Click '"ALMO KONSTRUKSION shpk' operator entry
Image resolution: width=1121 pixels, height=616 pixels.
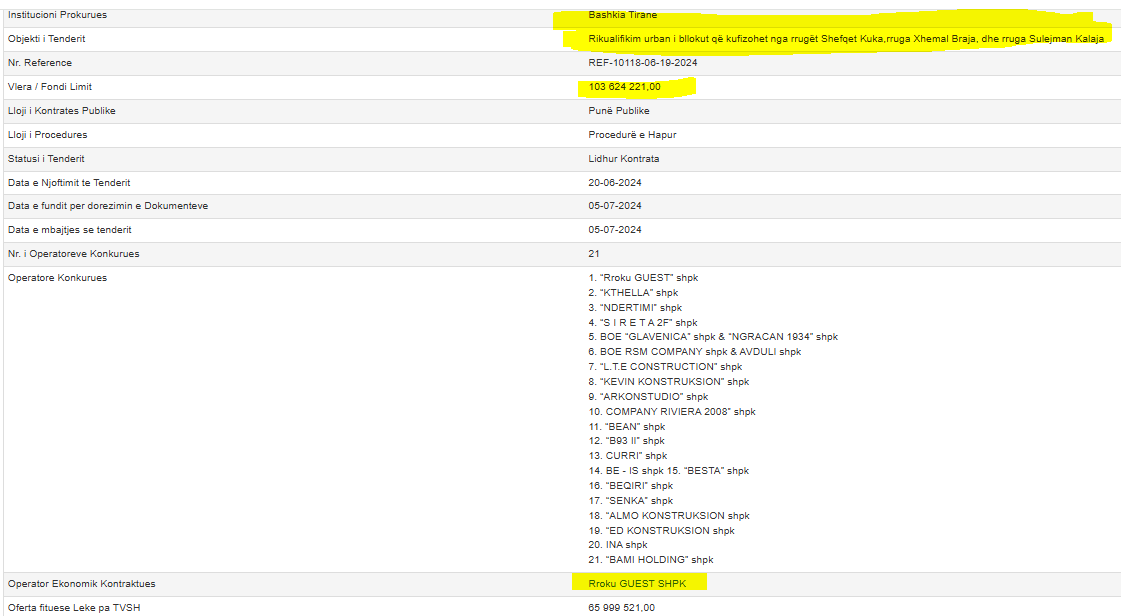668,516
